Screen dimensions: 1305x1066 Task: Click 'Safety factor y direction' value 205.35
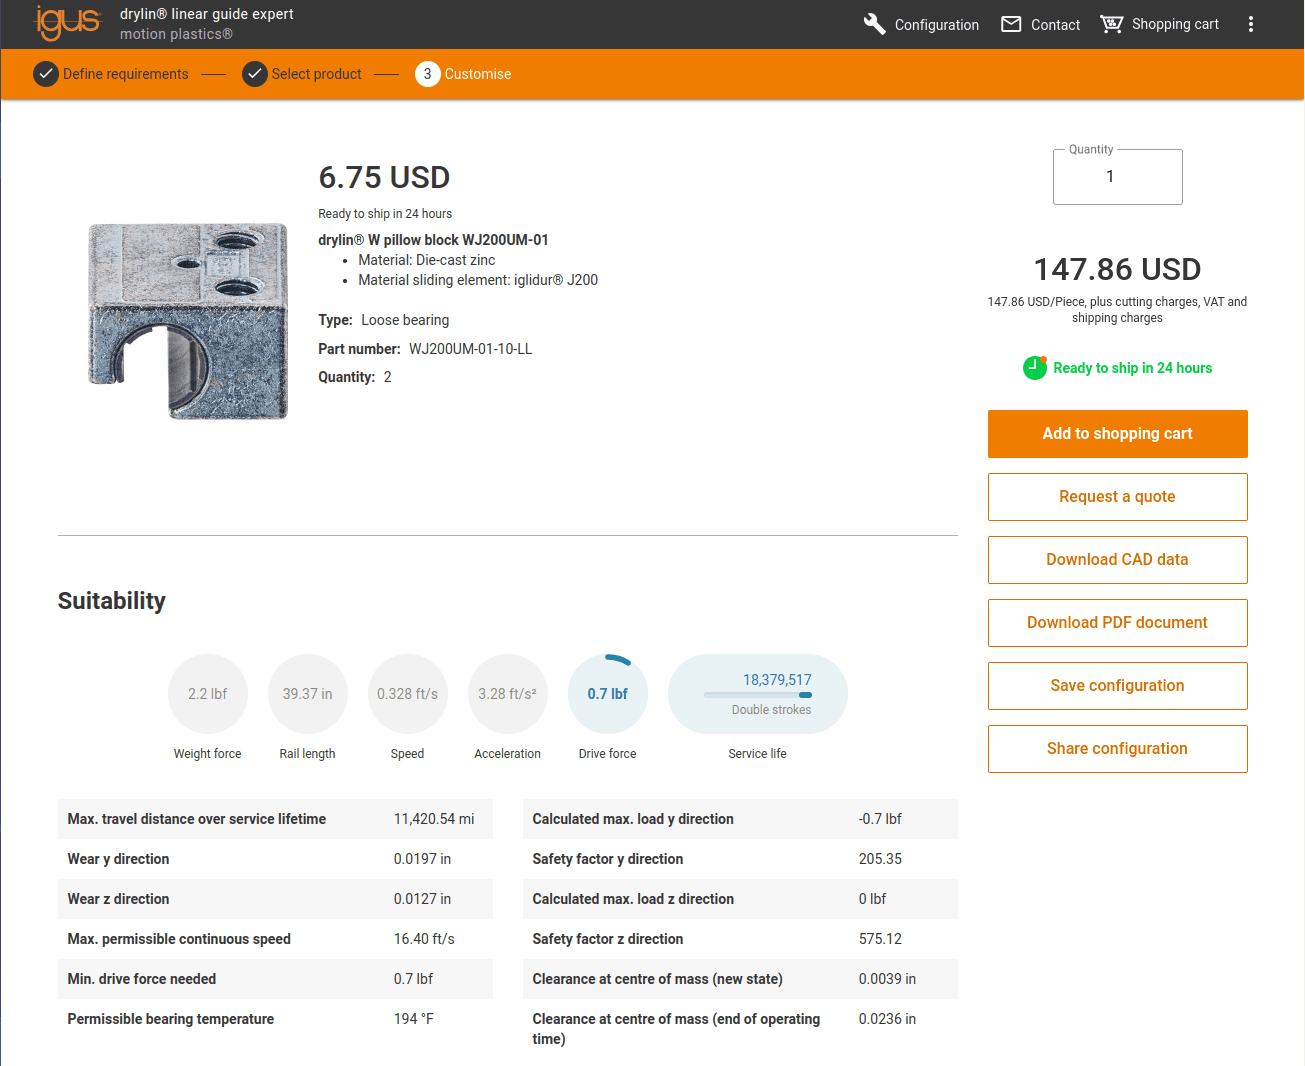(880, 859)
